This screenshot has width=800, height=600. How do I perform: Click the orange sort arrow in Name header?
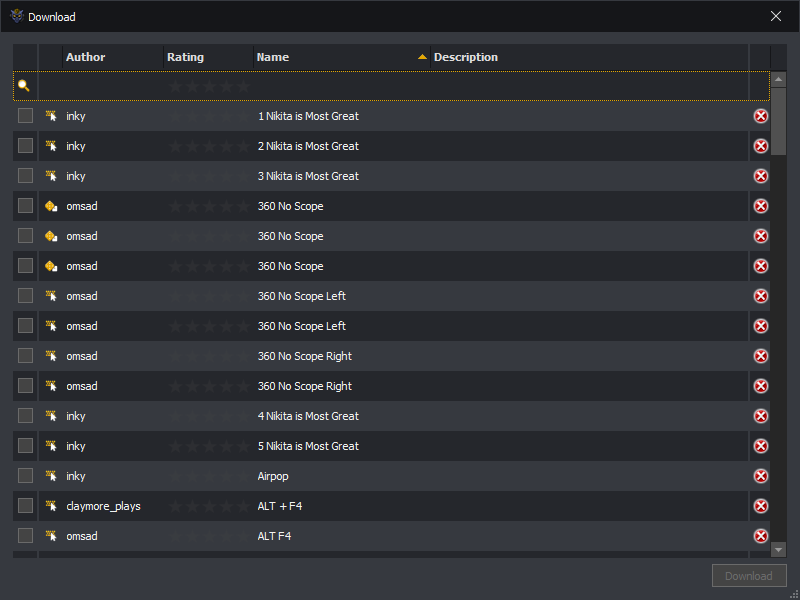[x=422, y=57]
